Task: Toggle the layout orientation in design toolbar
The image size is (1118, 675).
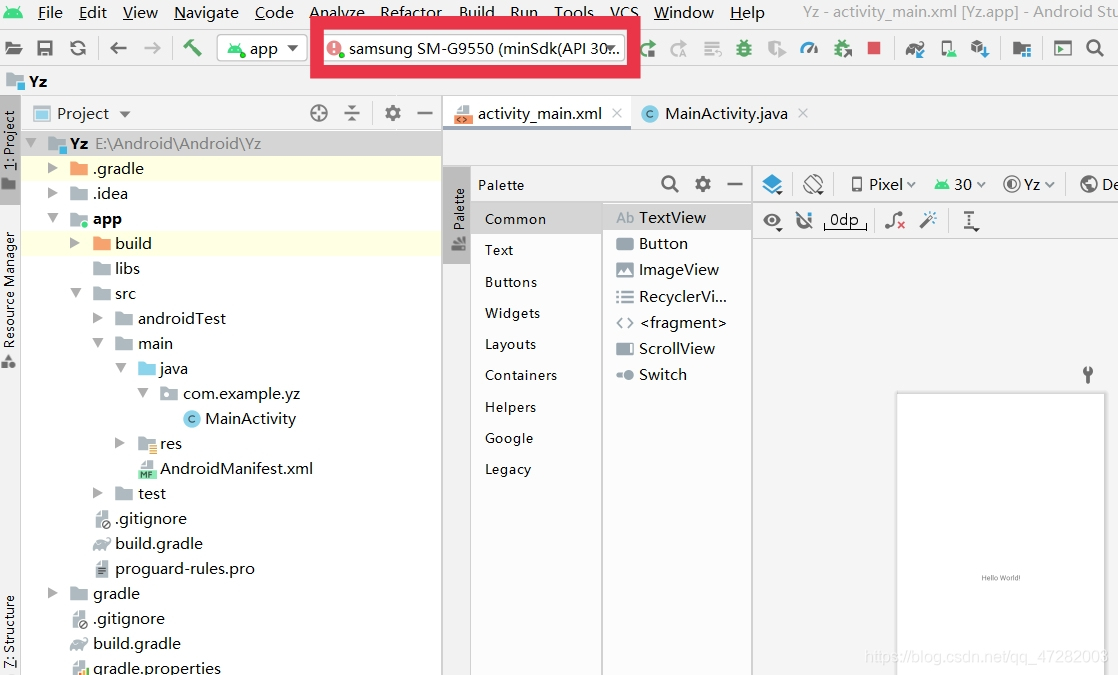Action: click(813, 184)
